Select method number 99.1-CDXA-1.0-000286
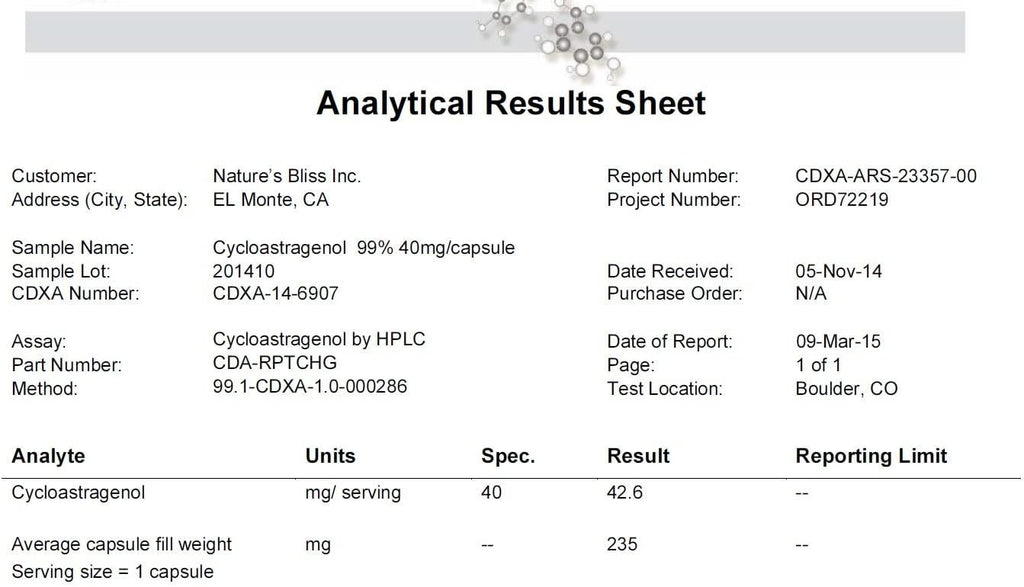1024x587 pixels. coord(310,386)
